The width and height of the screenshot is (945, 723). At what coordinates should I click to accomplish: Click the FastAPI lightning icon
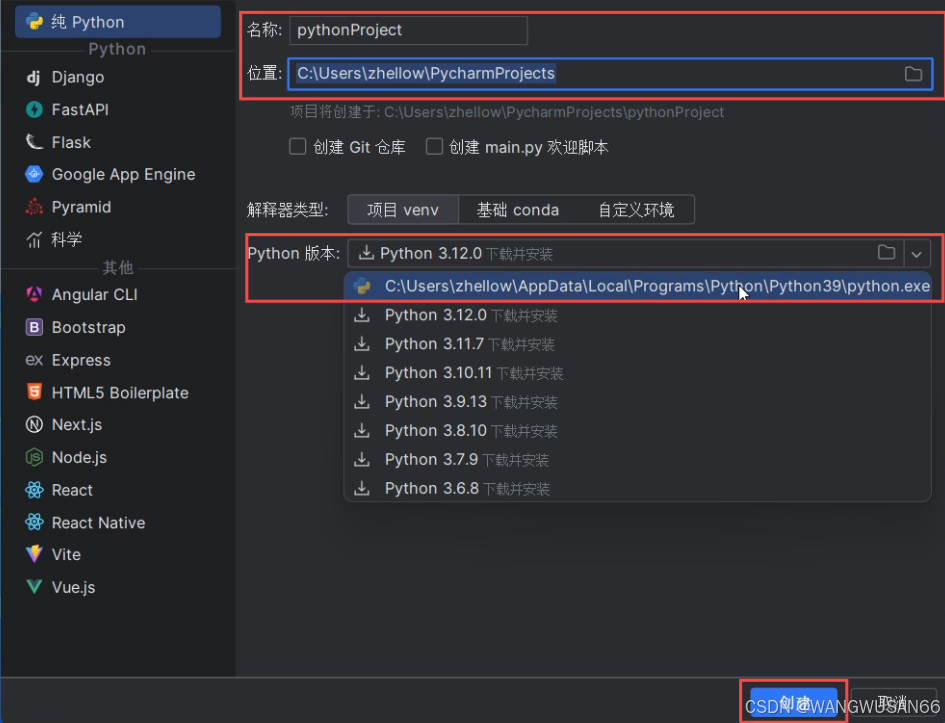click(34, 110)
